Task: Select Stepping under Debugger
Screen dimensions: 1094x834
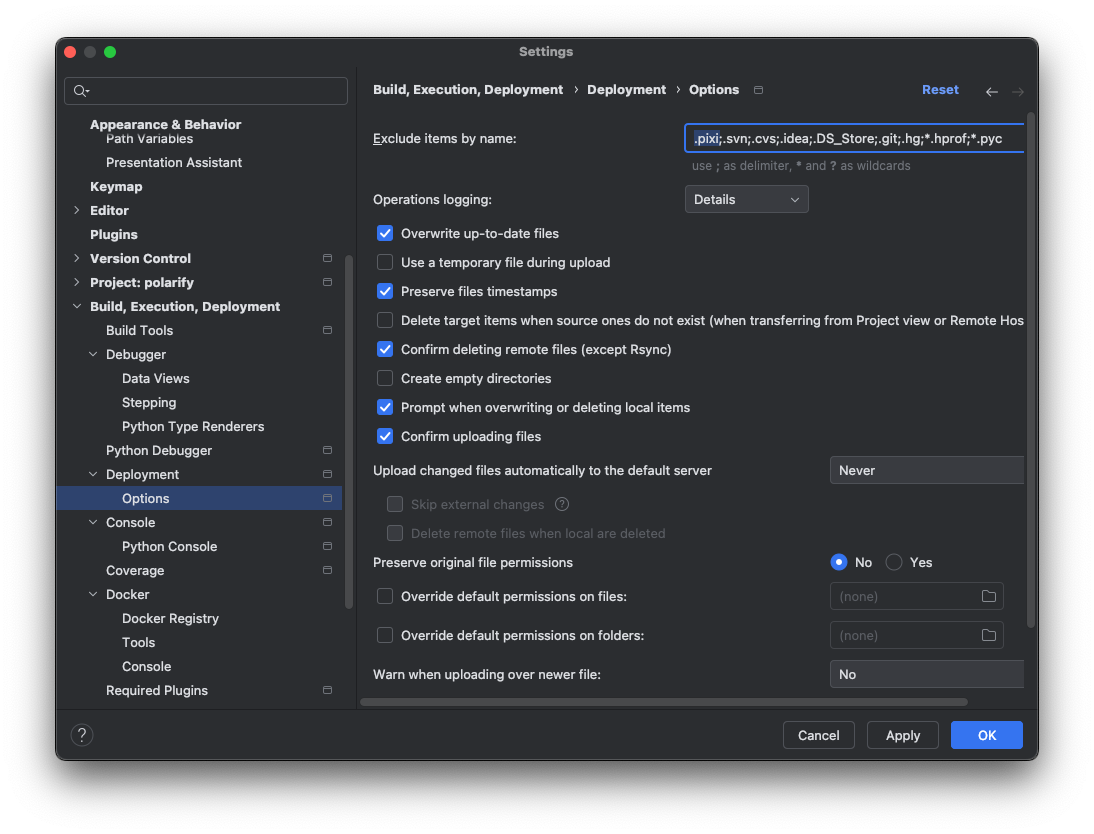Action: (149, 403)
